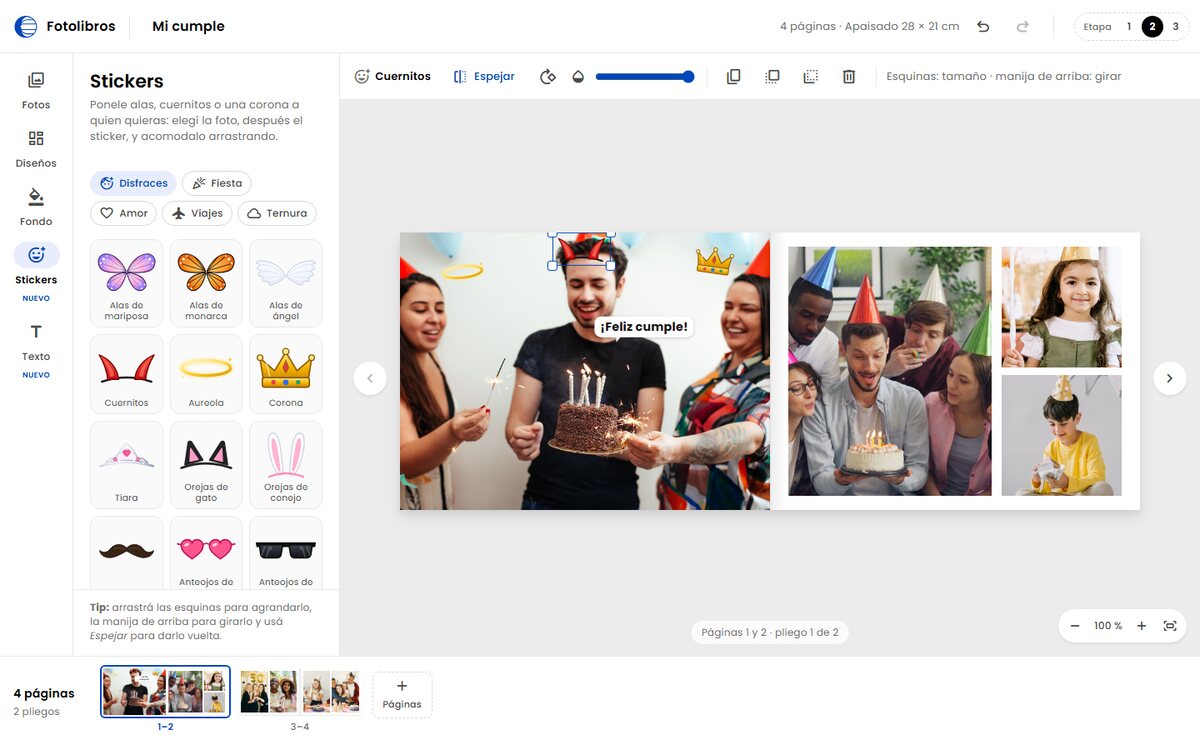Zoom in with the plus button
This screenshot has height=750, width=1200.
(1141, 626)
